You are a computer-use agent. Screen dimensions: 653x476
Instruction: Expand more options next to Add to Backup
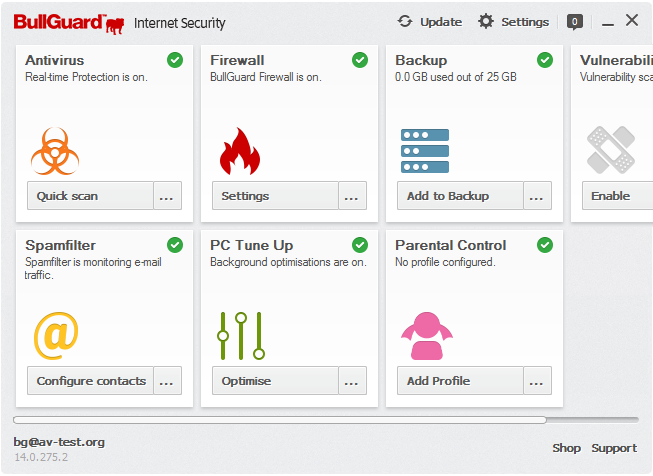tap(537, 196)
